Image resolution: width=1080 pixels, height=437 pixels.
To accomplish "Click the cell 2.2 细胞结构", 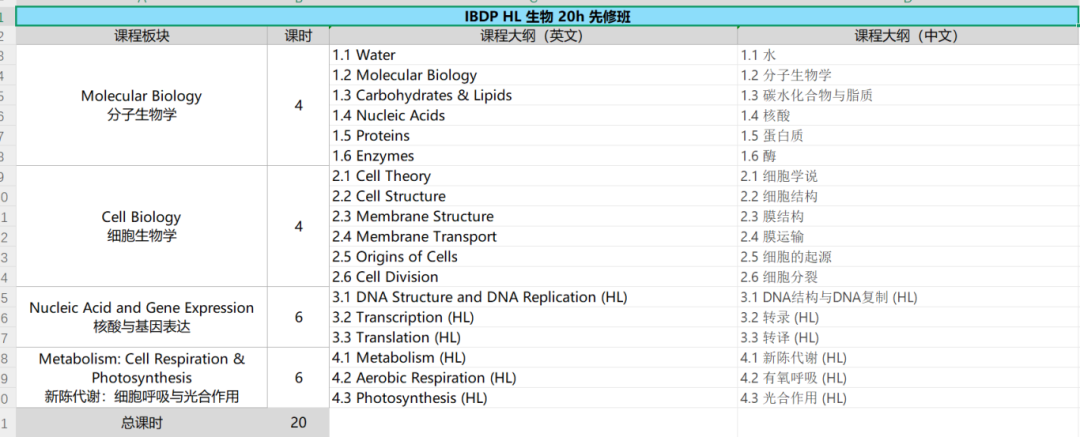I will click(x=908, y=196).
